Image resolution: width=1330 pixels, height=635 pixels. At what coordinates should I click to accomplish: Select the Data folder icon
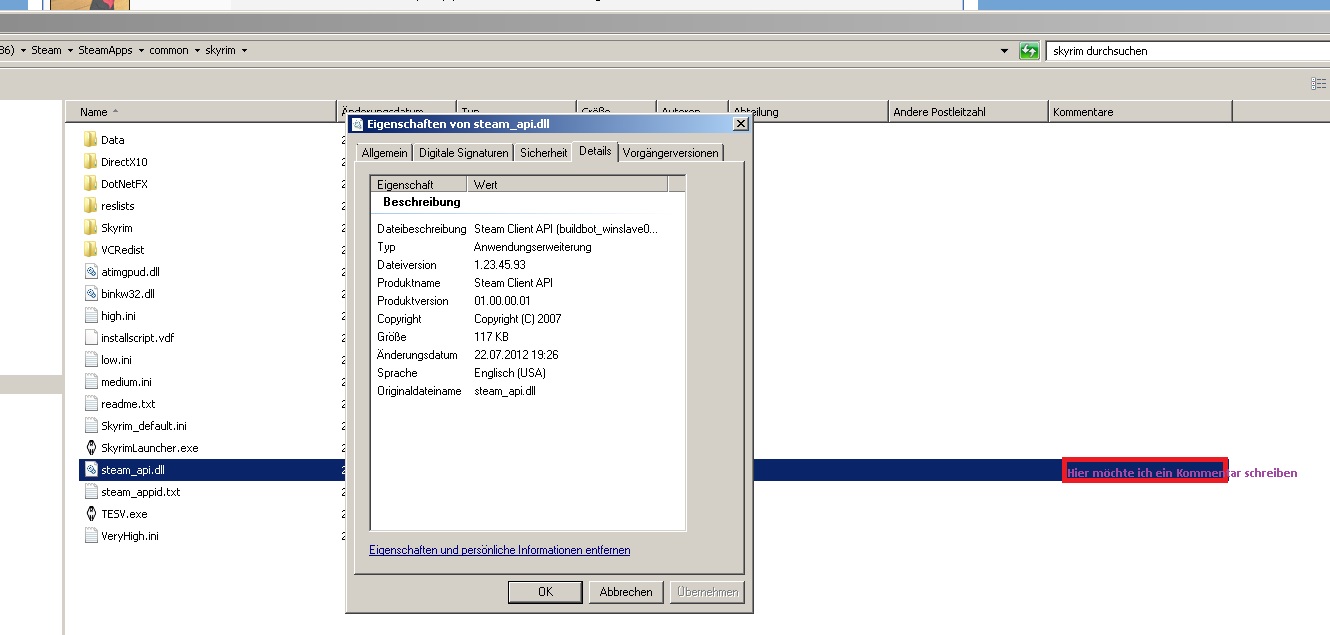(x=90, y=139)
